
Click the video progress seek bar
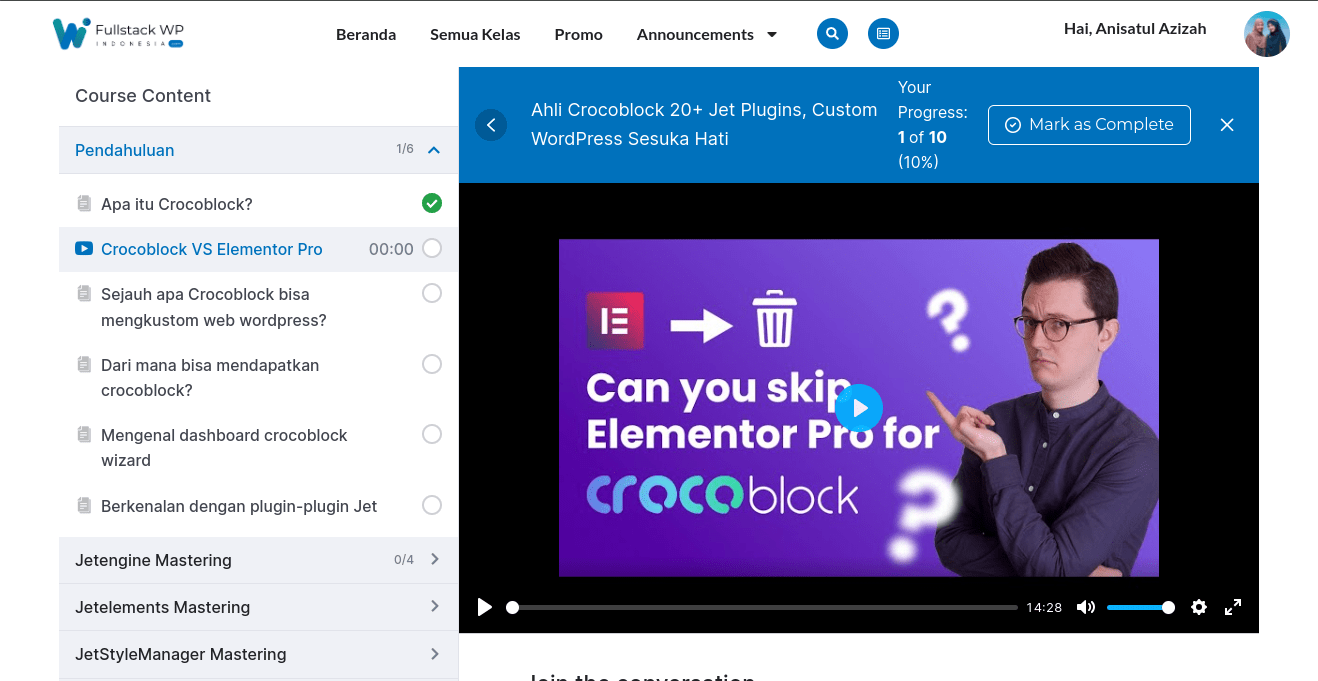(x=762, y=607)
